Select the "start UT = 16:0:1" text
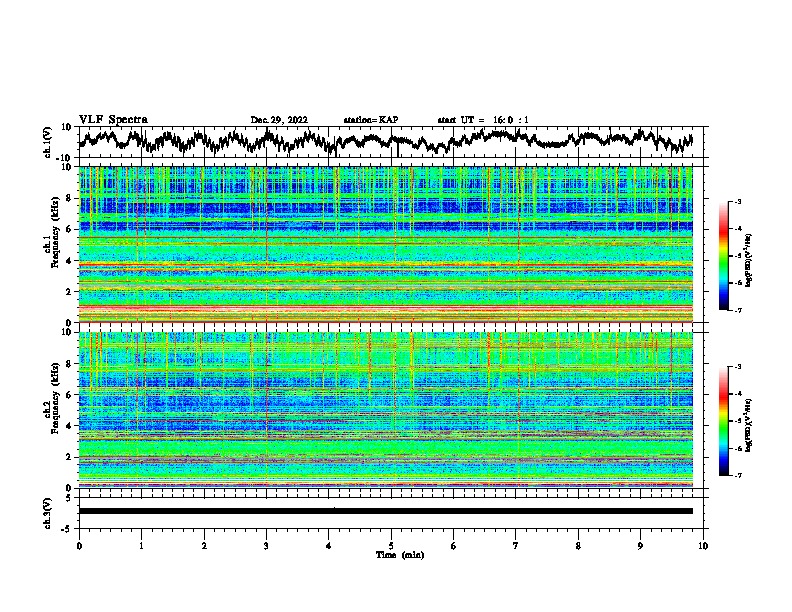 pos(483,120)
